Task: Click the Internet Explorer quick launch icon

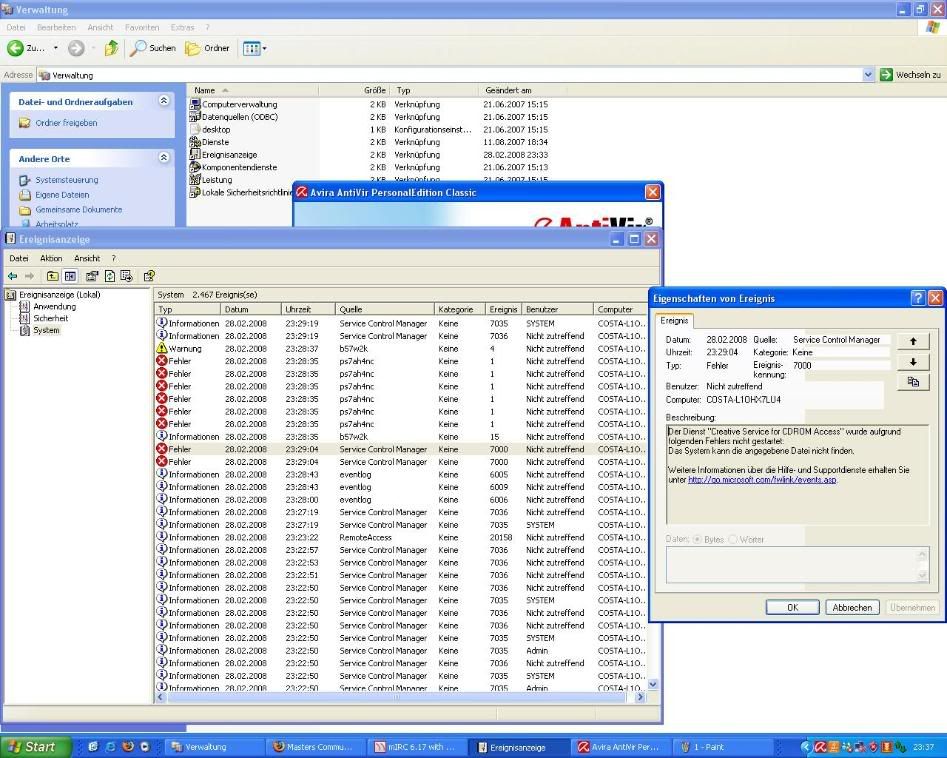Action: (x=111, y=747)
